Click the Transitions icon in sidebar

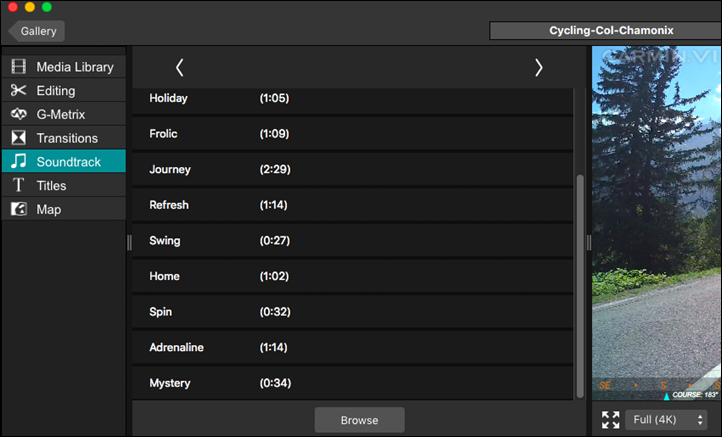(18, 138)
